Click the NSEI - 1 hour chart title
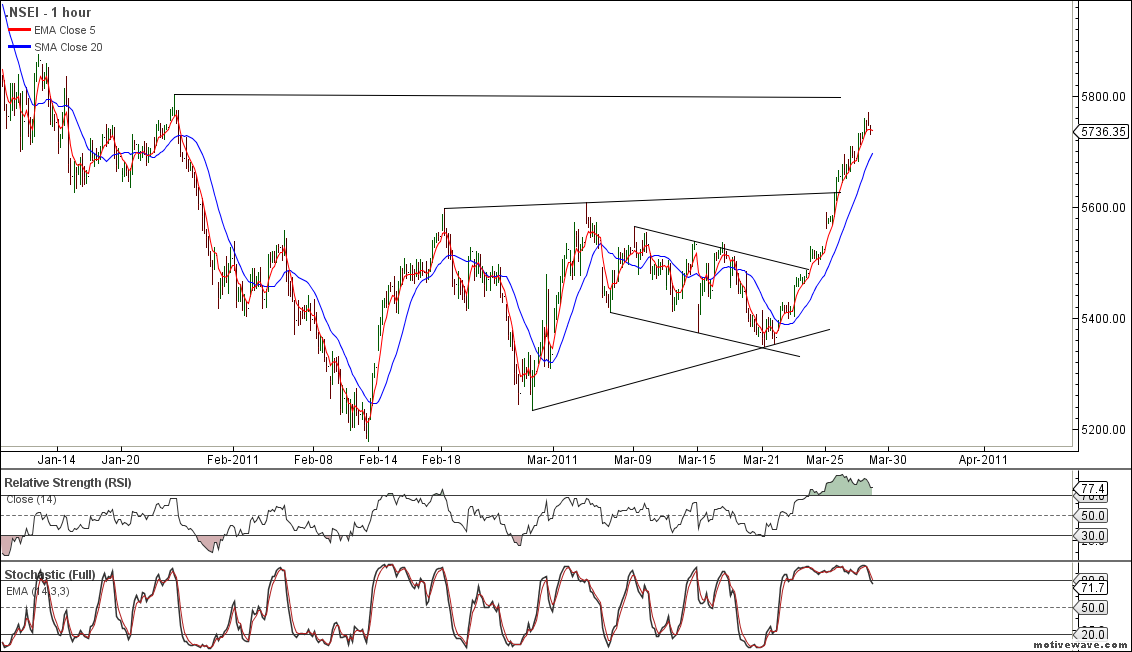The image size is (1132, 652). [48, 13]
